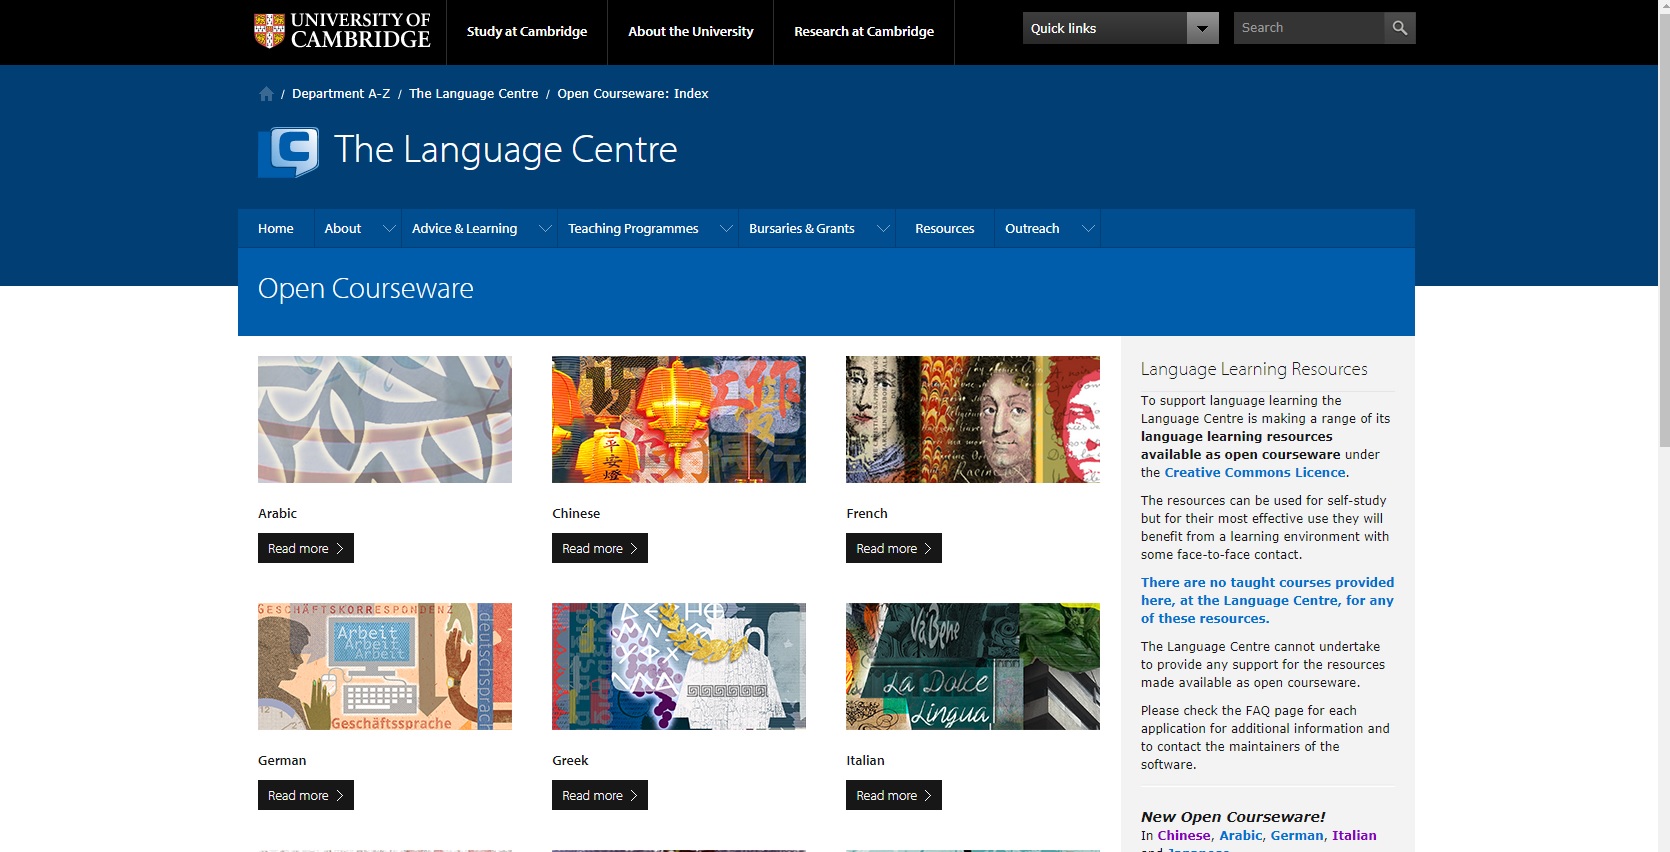Open the Italian link under New Open Courseware

tap(1354, 836)
